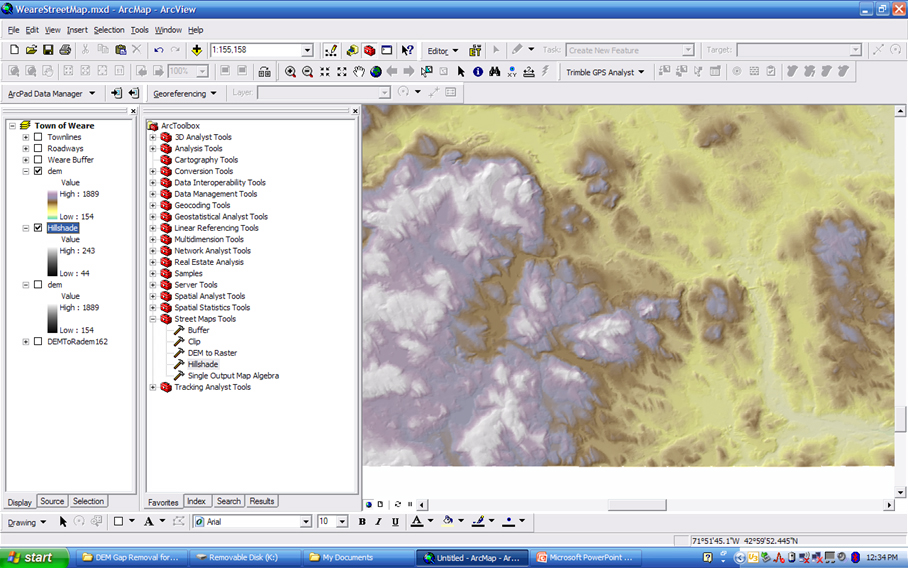Select the fixed Zoom Out tool
Screen dimensions: 908x568
[342, 72]
